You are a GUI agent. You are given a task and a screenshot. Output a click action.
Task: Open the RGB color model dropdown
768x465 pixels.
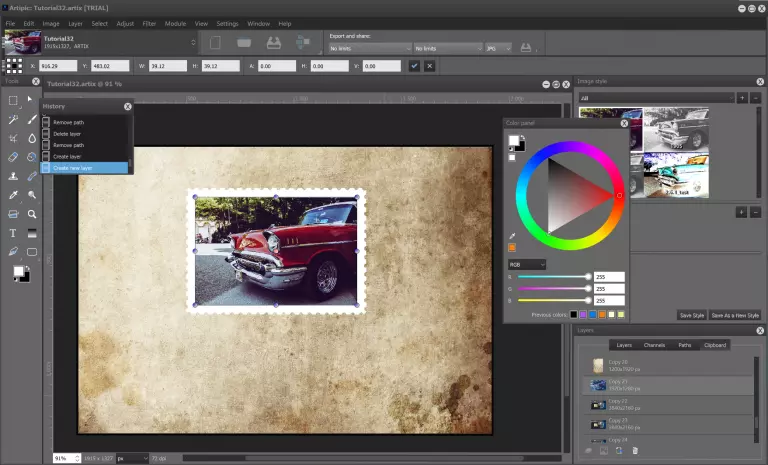pos(526,265)
